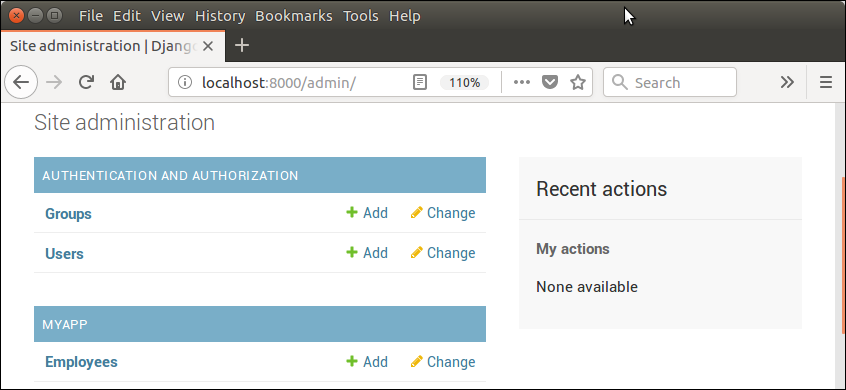Go to browser home page icon

tap(118, 83)
